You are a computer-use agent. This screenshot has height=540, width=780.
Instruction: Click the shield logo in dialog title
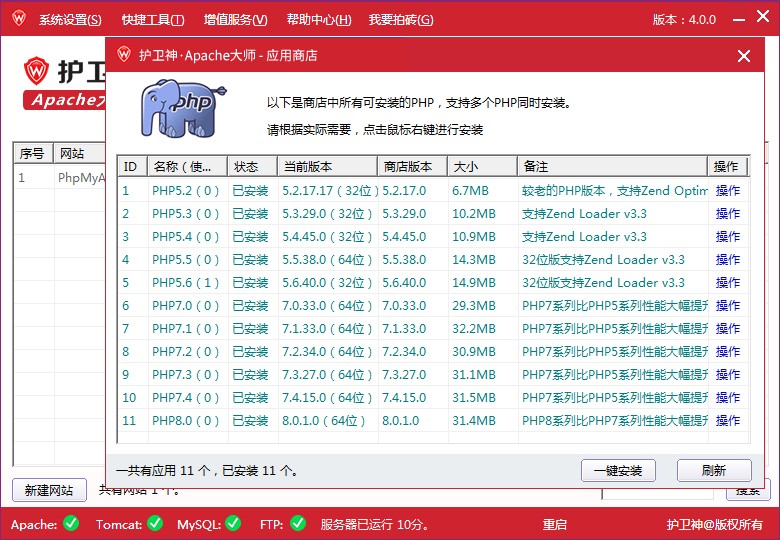124,55
